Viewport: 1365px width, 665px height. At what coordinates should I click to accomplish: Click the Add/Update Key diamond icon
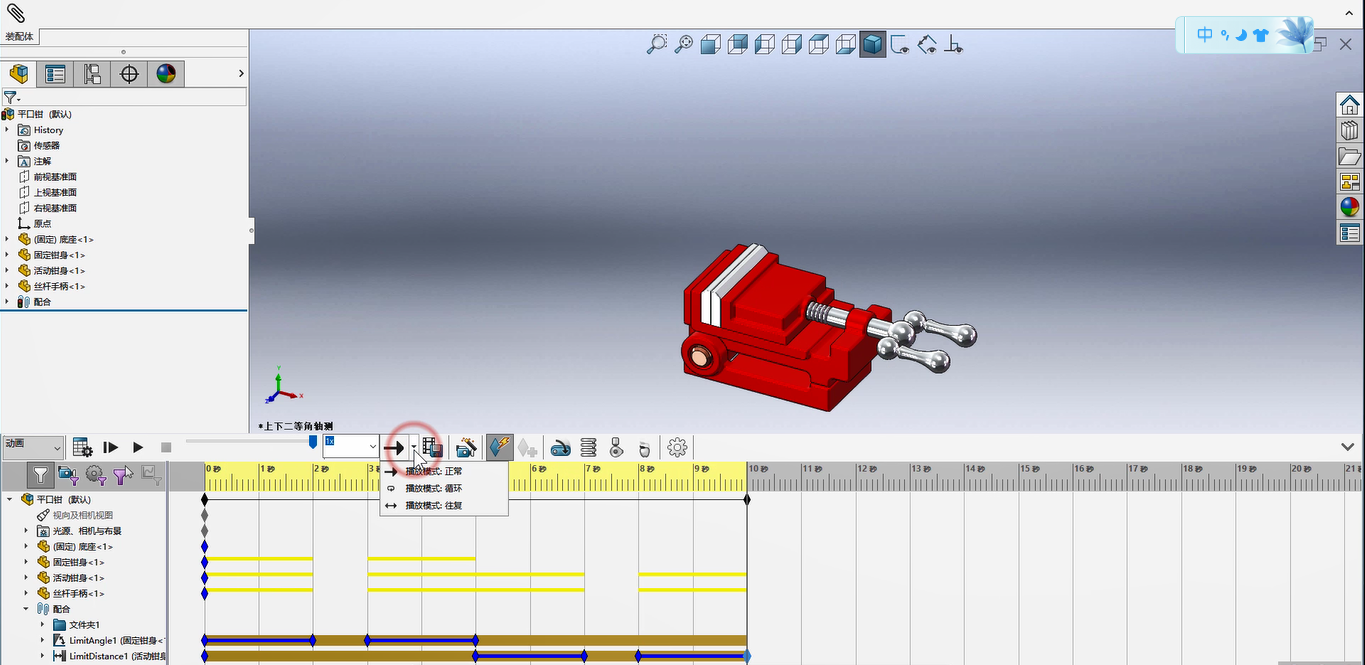point(527,447)
